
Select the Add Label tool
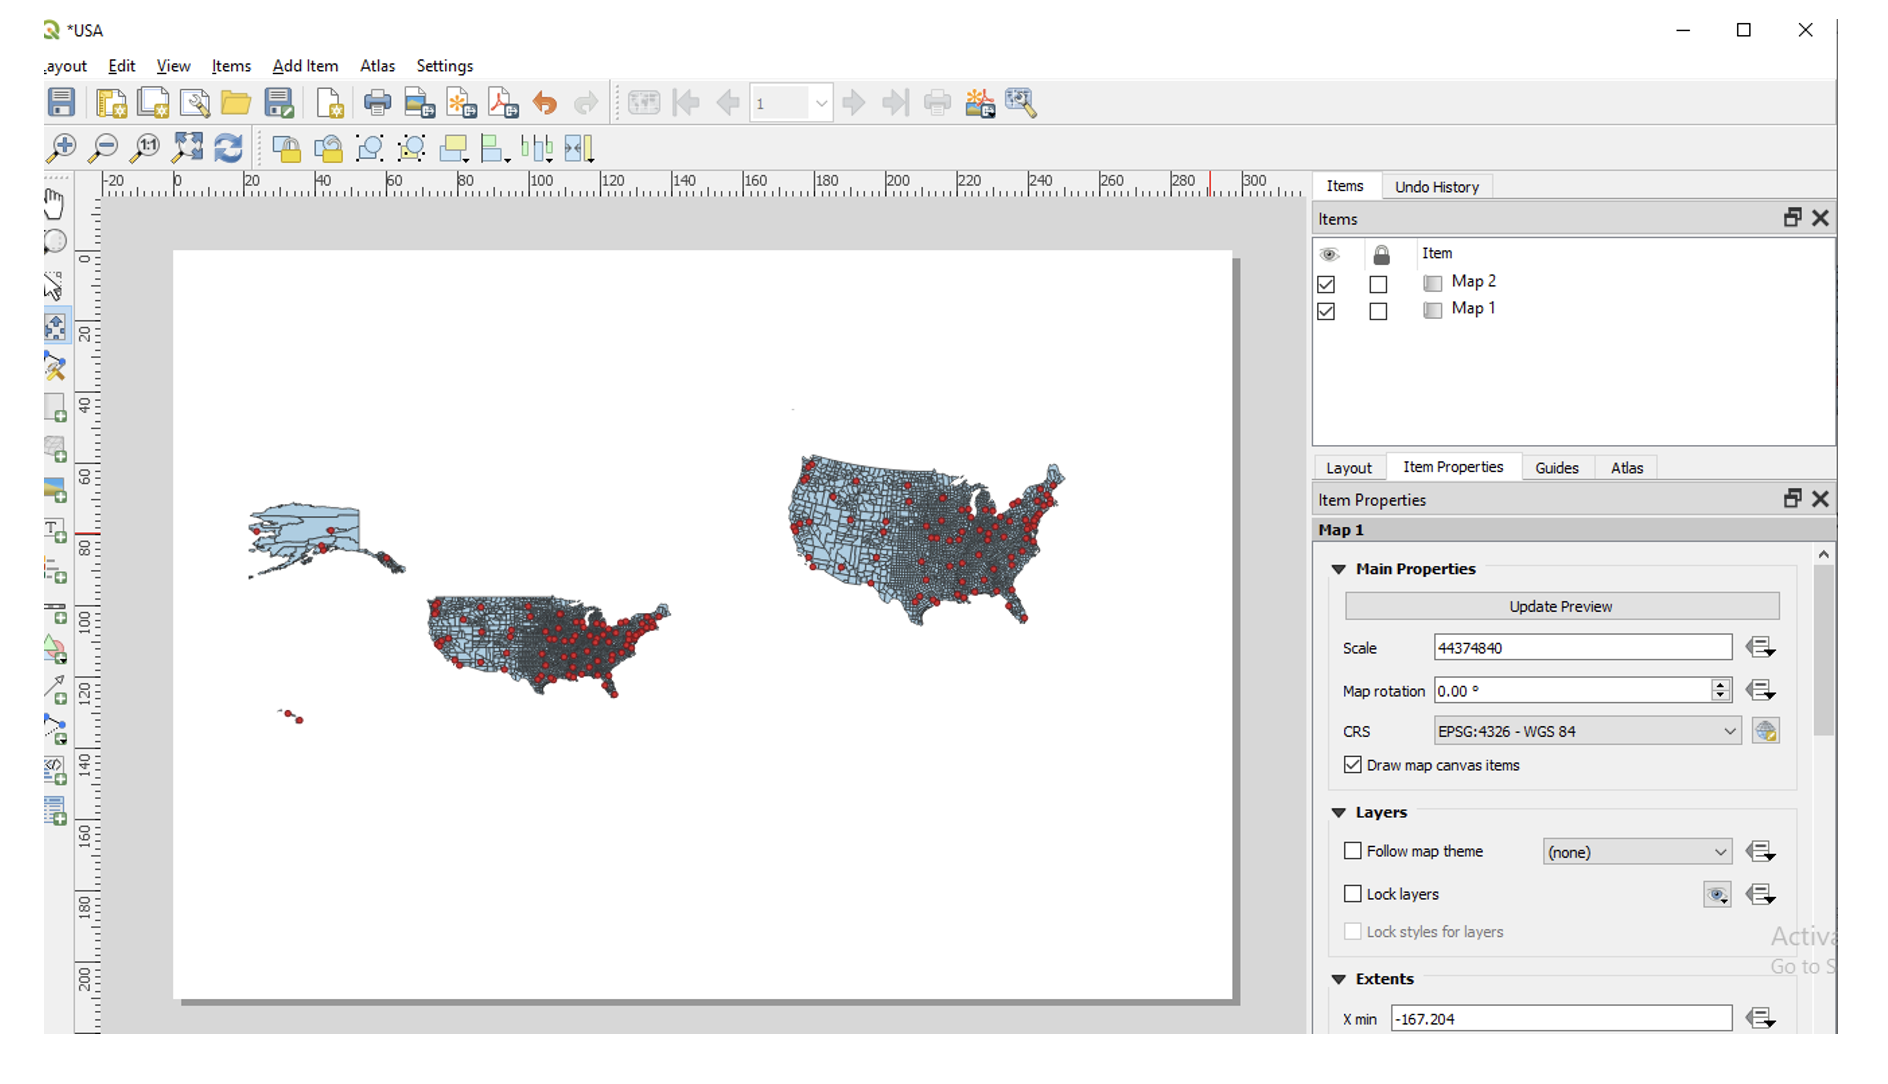[x=55, y=530]
